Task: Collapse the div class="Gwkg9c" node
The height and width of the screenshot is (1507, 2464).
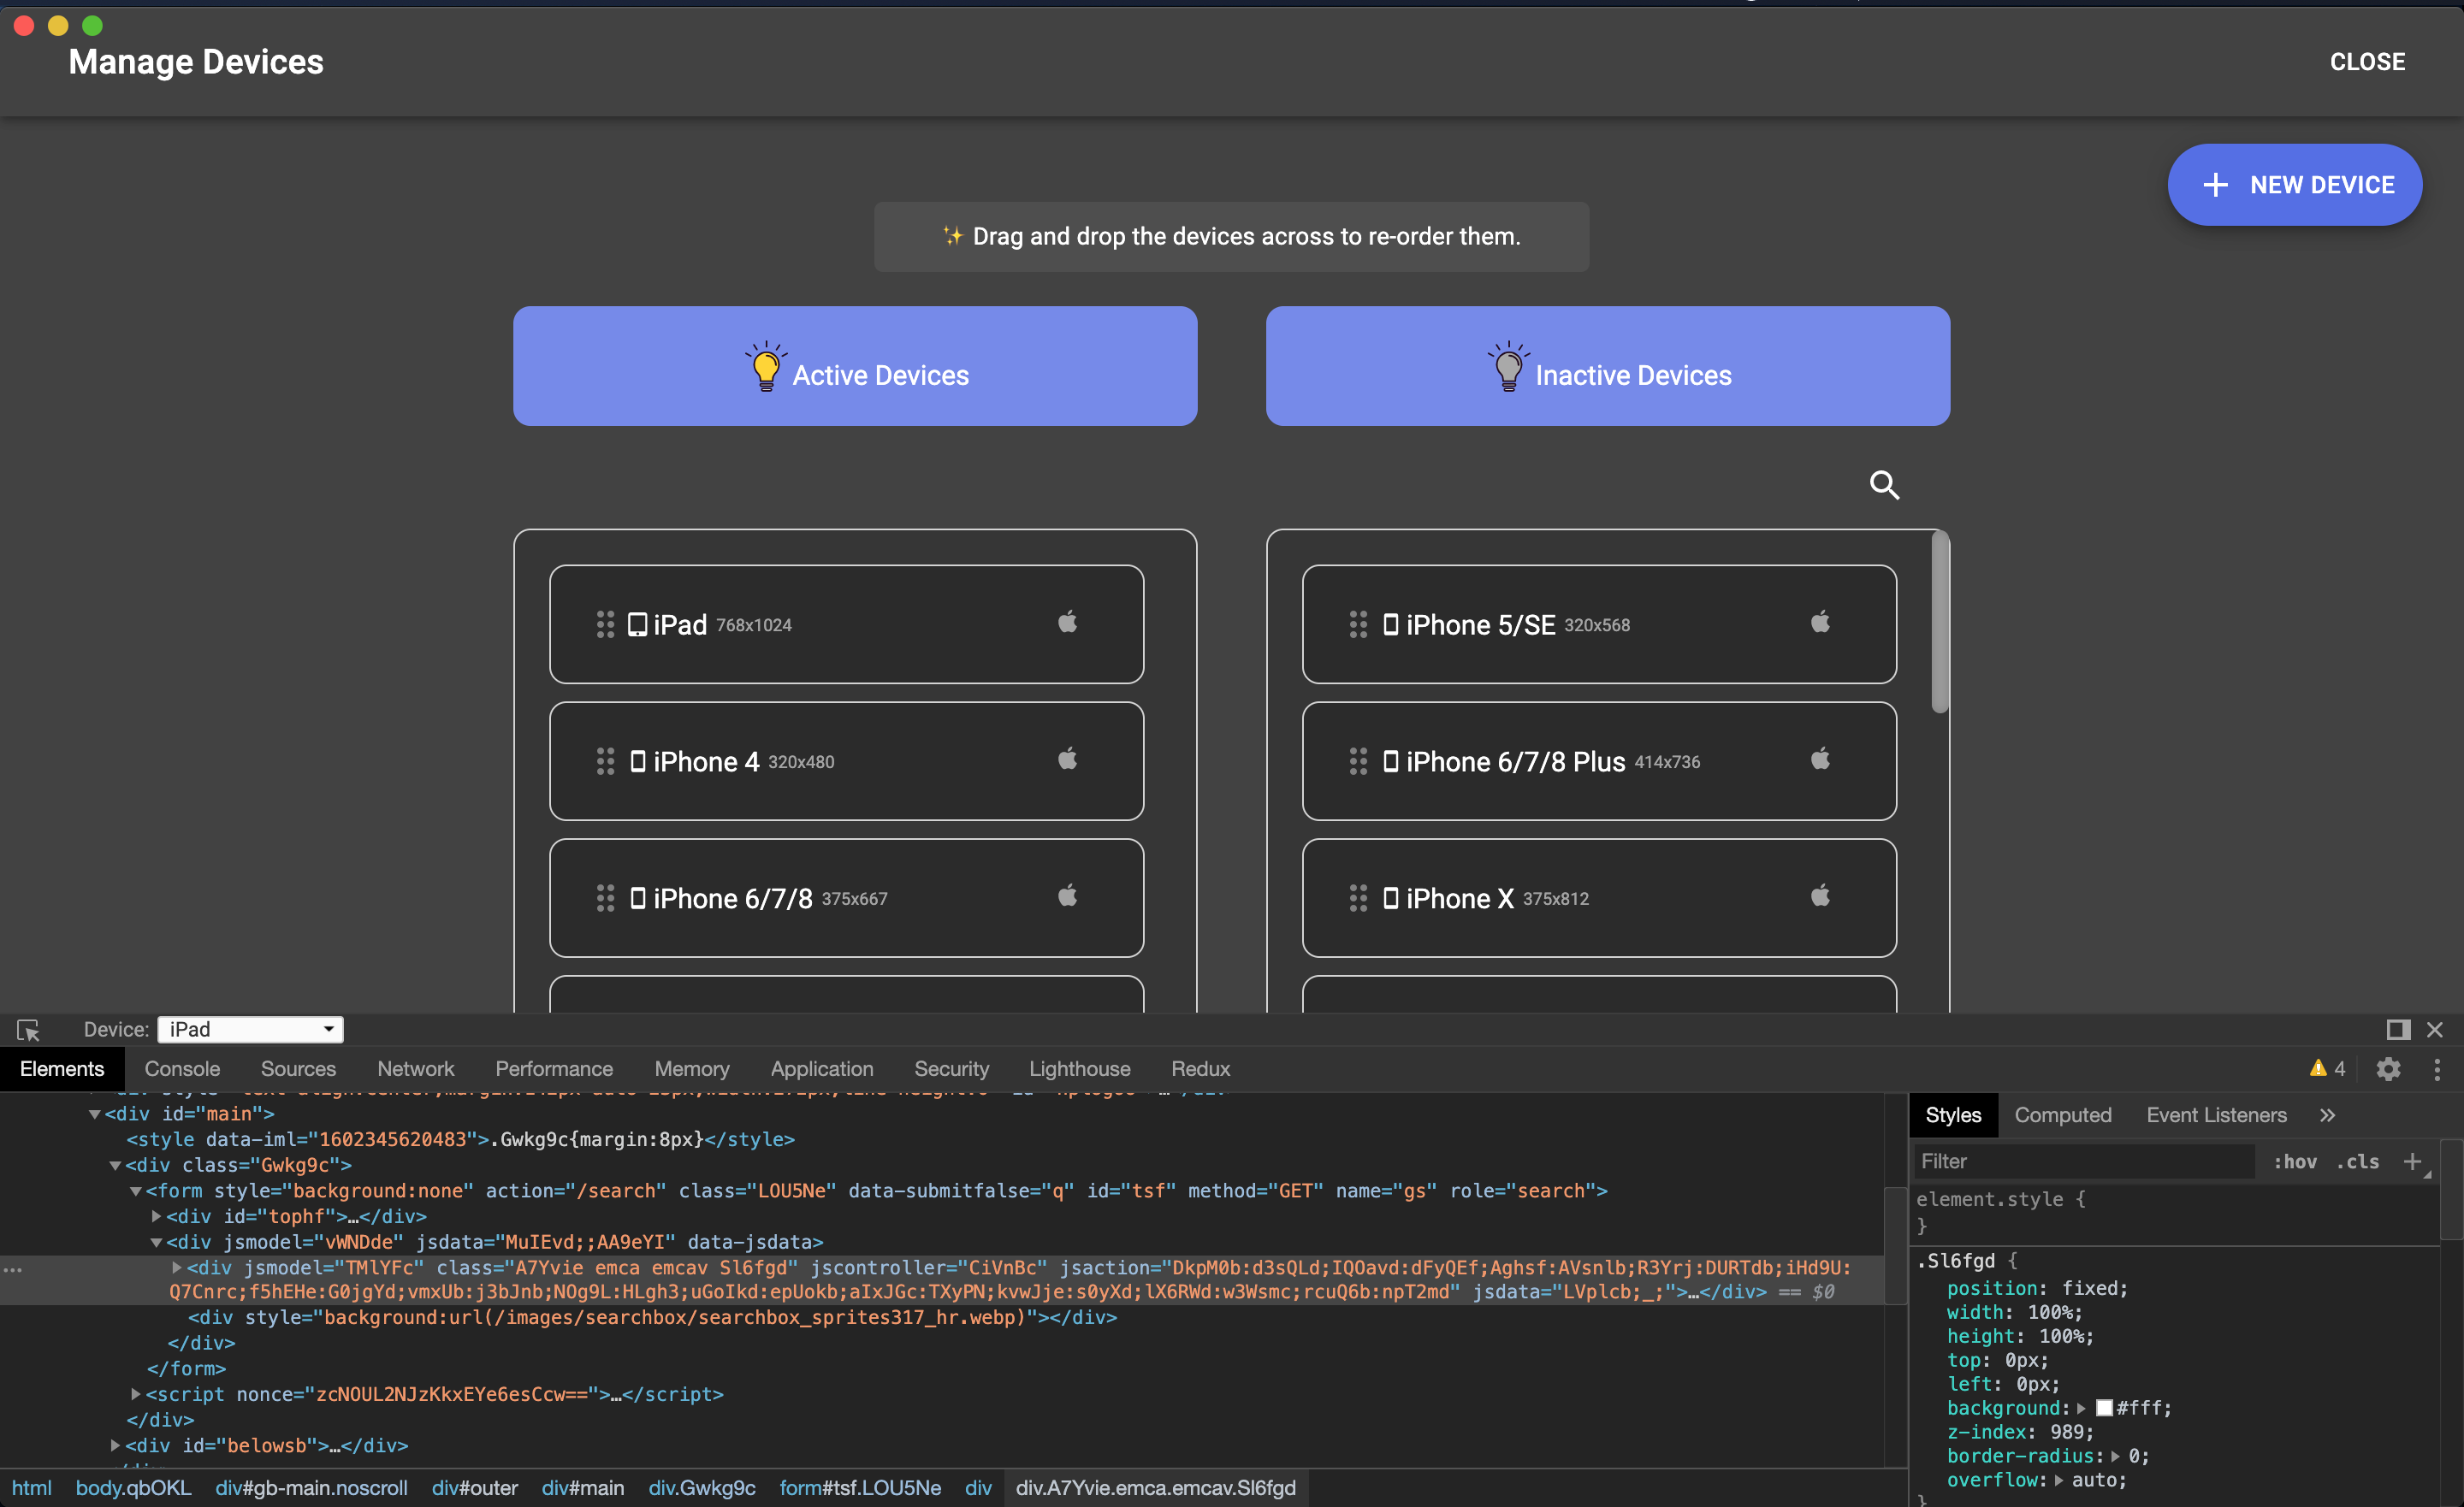Action: tap(115, 1165)
